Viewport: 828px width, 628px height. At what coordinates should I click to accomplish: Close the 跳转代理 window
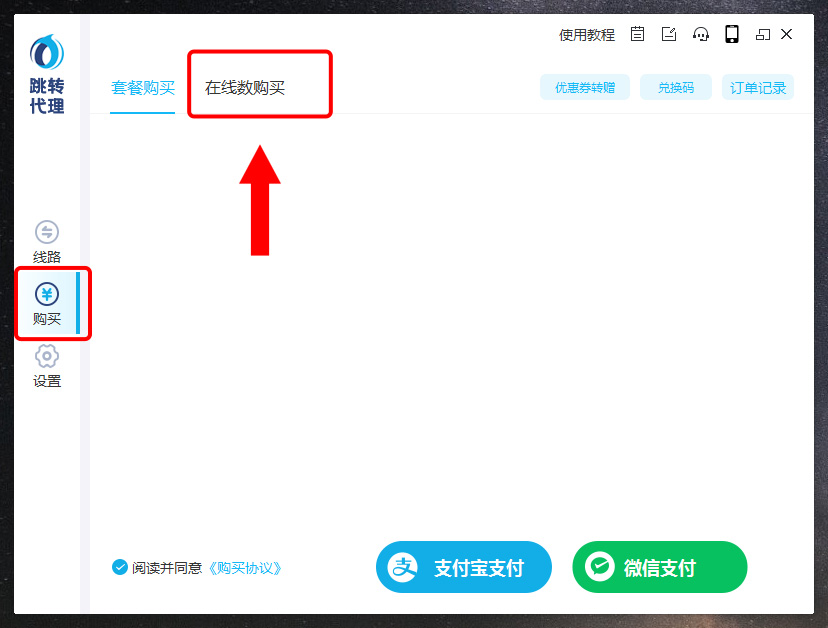click(786, 34)
